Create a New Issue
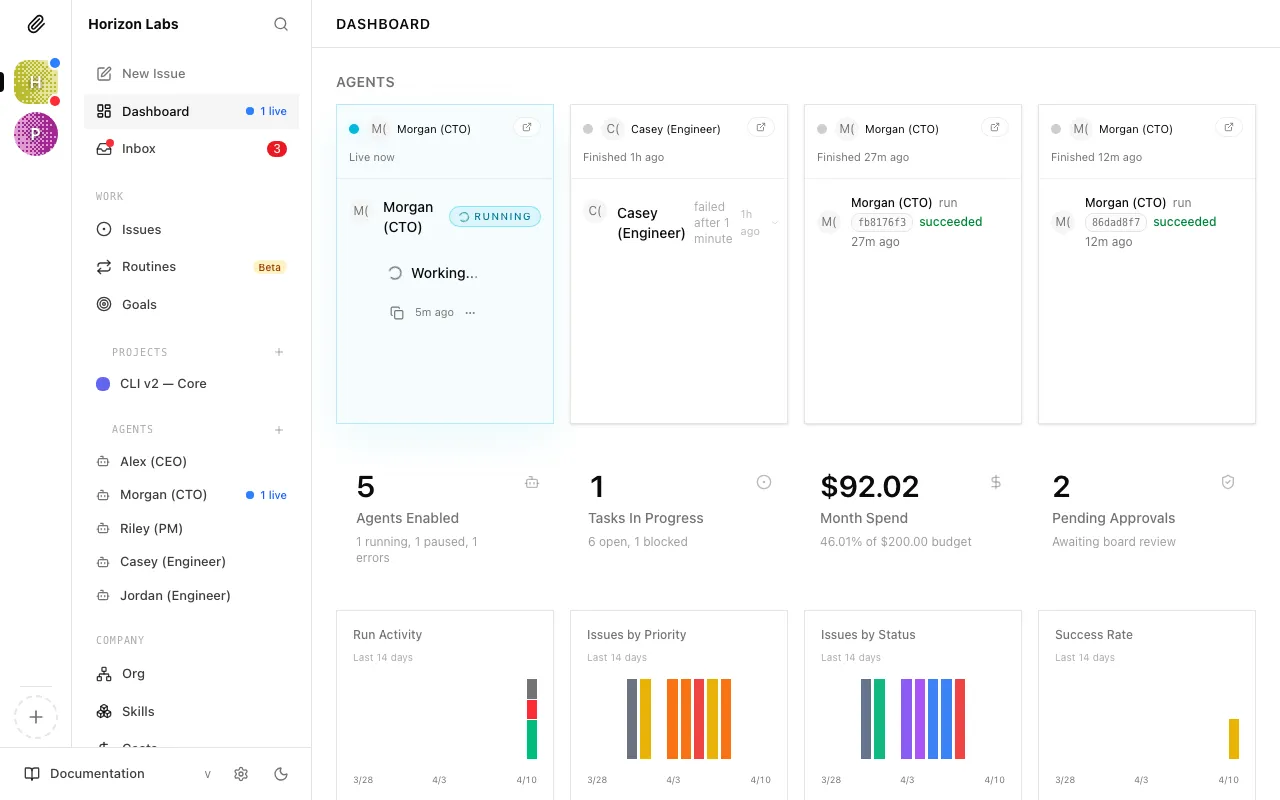 [x=191, y=74]
